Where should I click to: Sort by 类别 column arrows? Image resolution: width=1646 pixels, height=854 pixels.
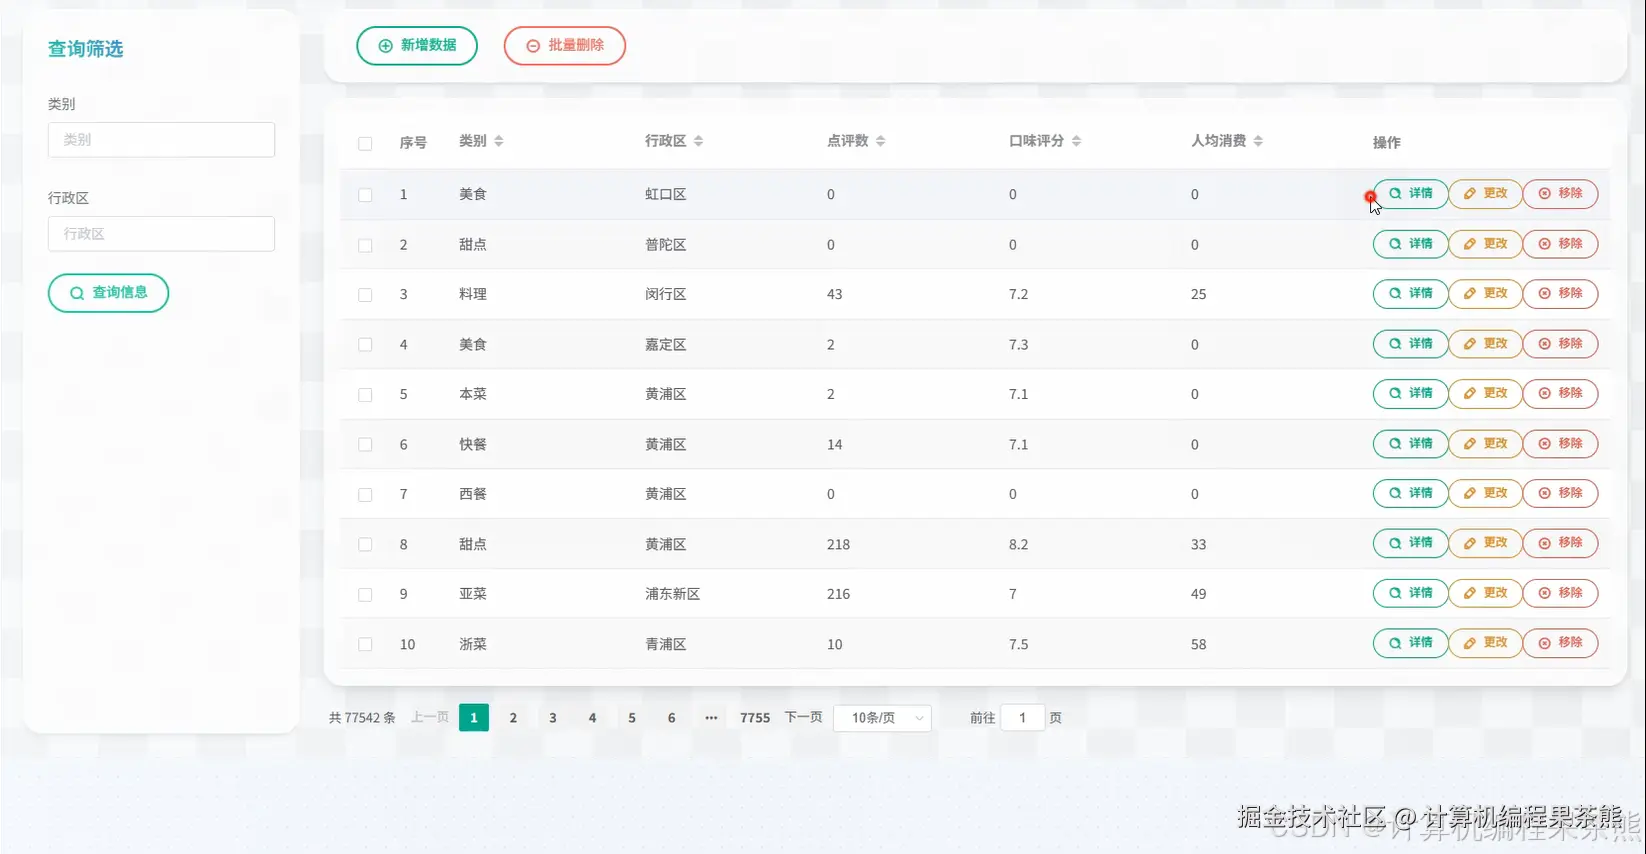498,141
